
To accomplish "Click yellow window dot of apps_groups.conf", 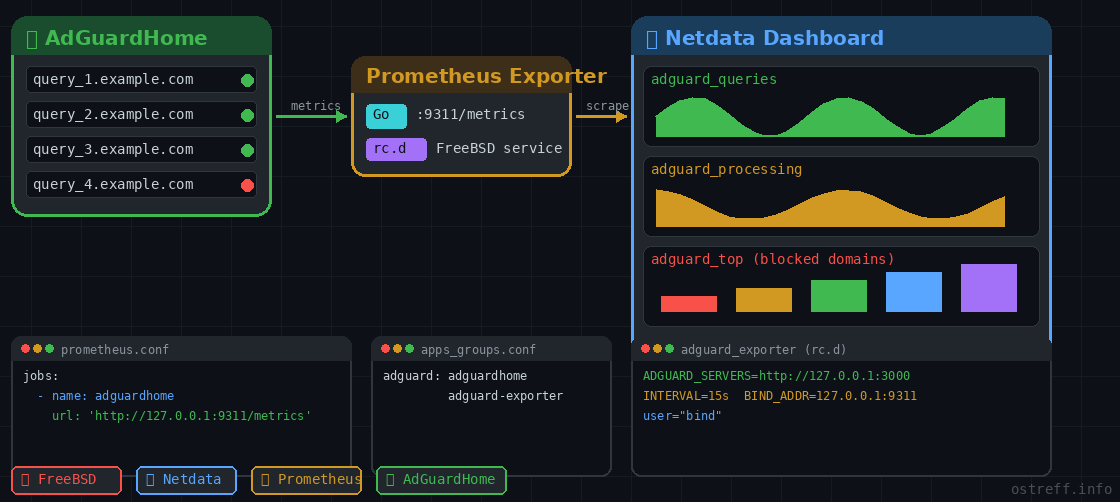I will click(x=398, y=348).
